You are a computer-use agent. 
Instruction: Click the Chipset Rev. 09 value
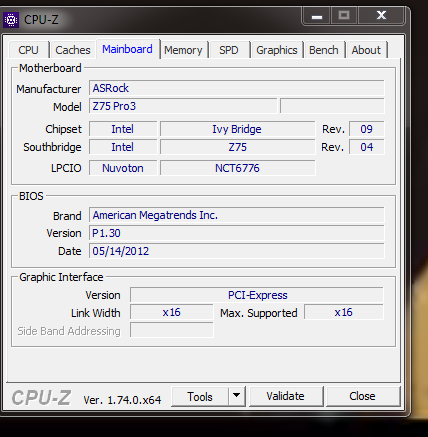pyautogui.click(x=367, y=129)
